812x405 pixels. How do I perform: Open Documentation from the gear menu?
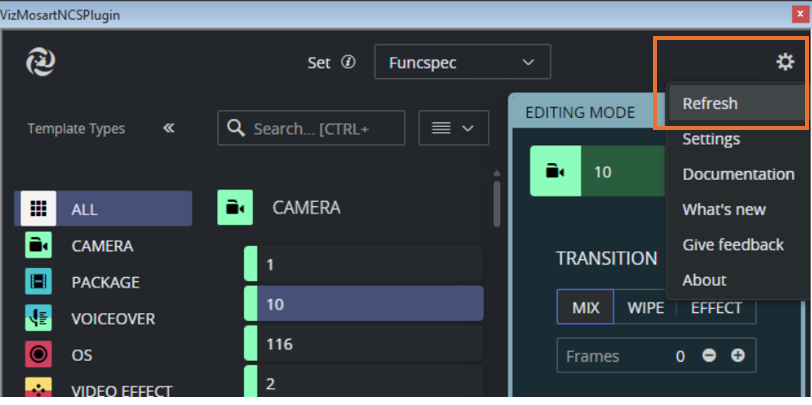tap(737, 174)
